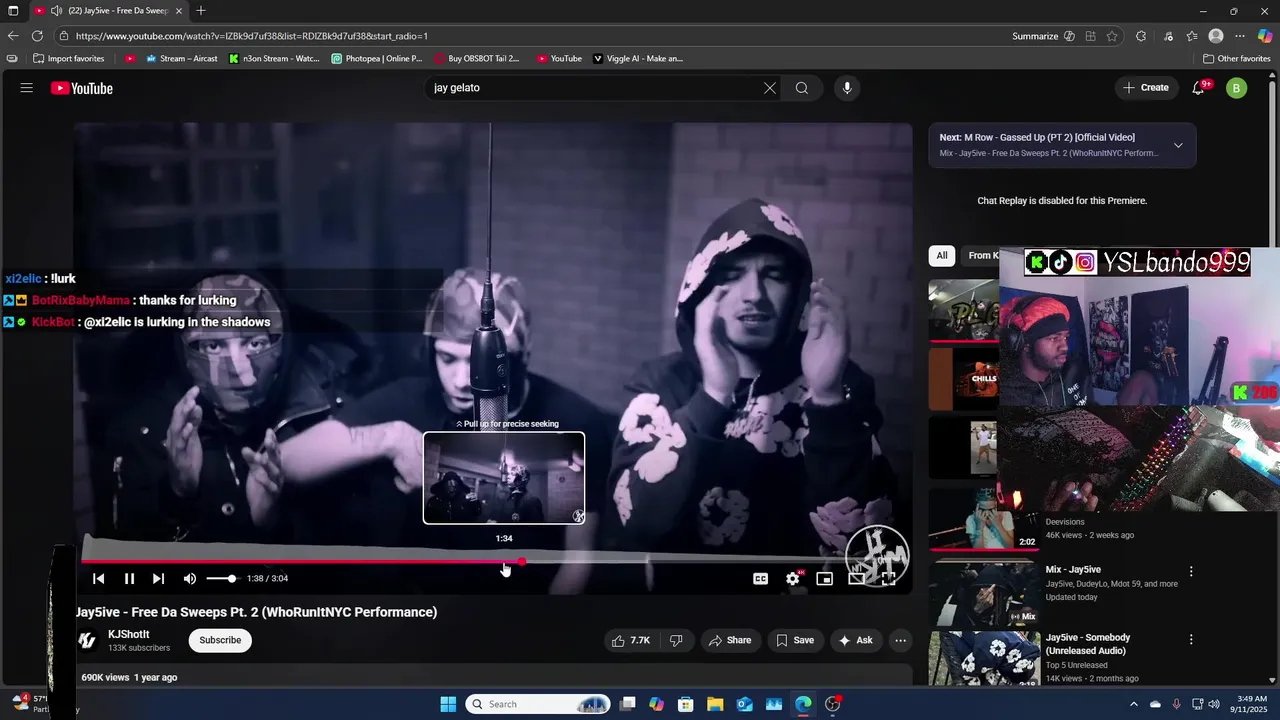
Task: Skip to the previous video
Action: pyautogui.click(x=98, y=578)
